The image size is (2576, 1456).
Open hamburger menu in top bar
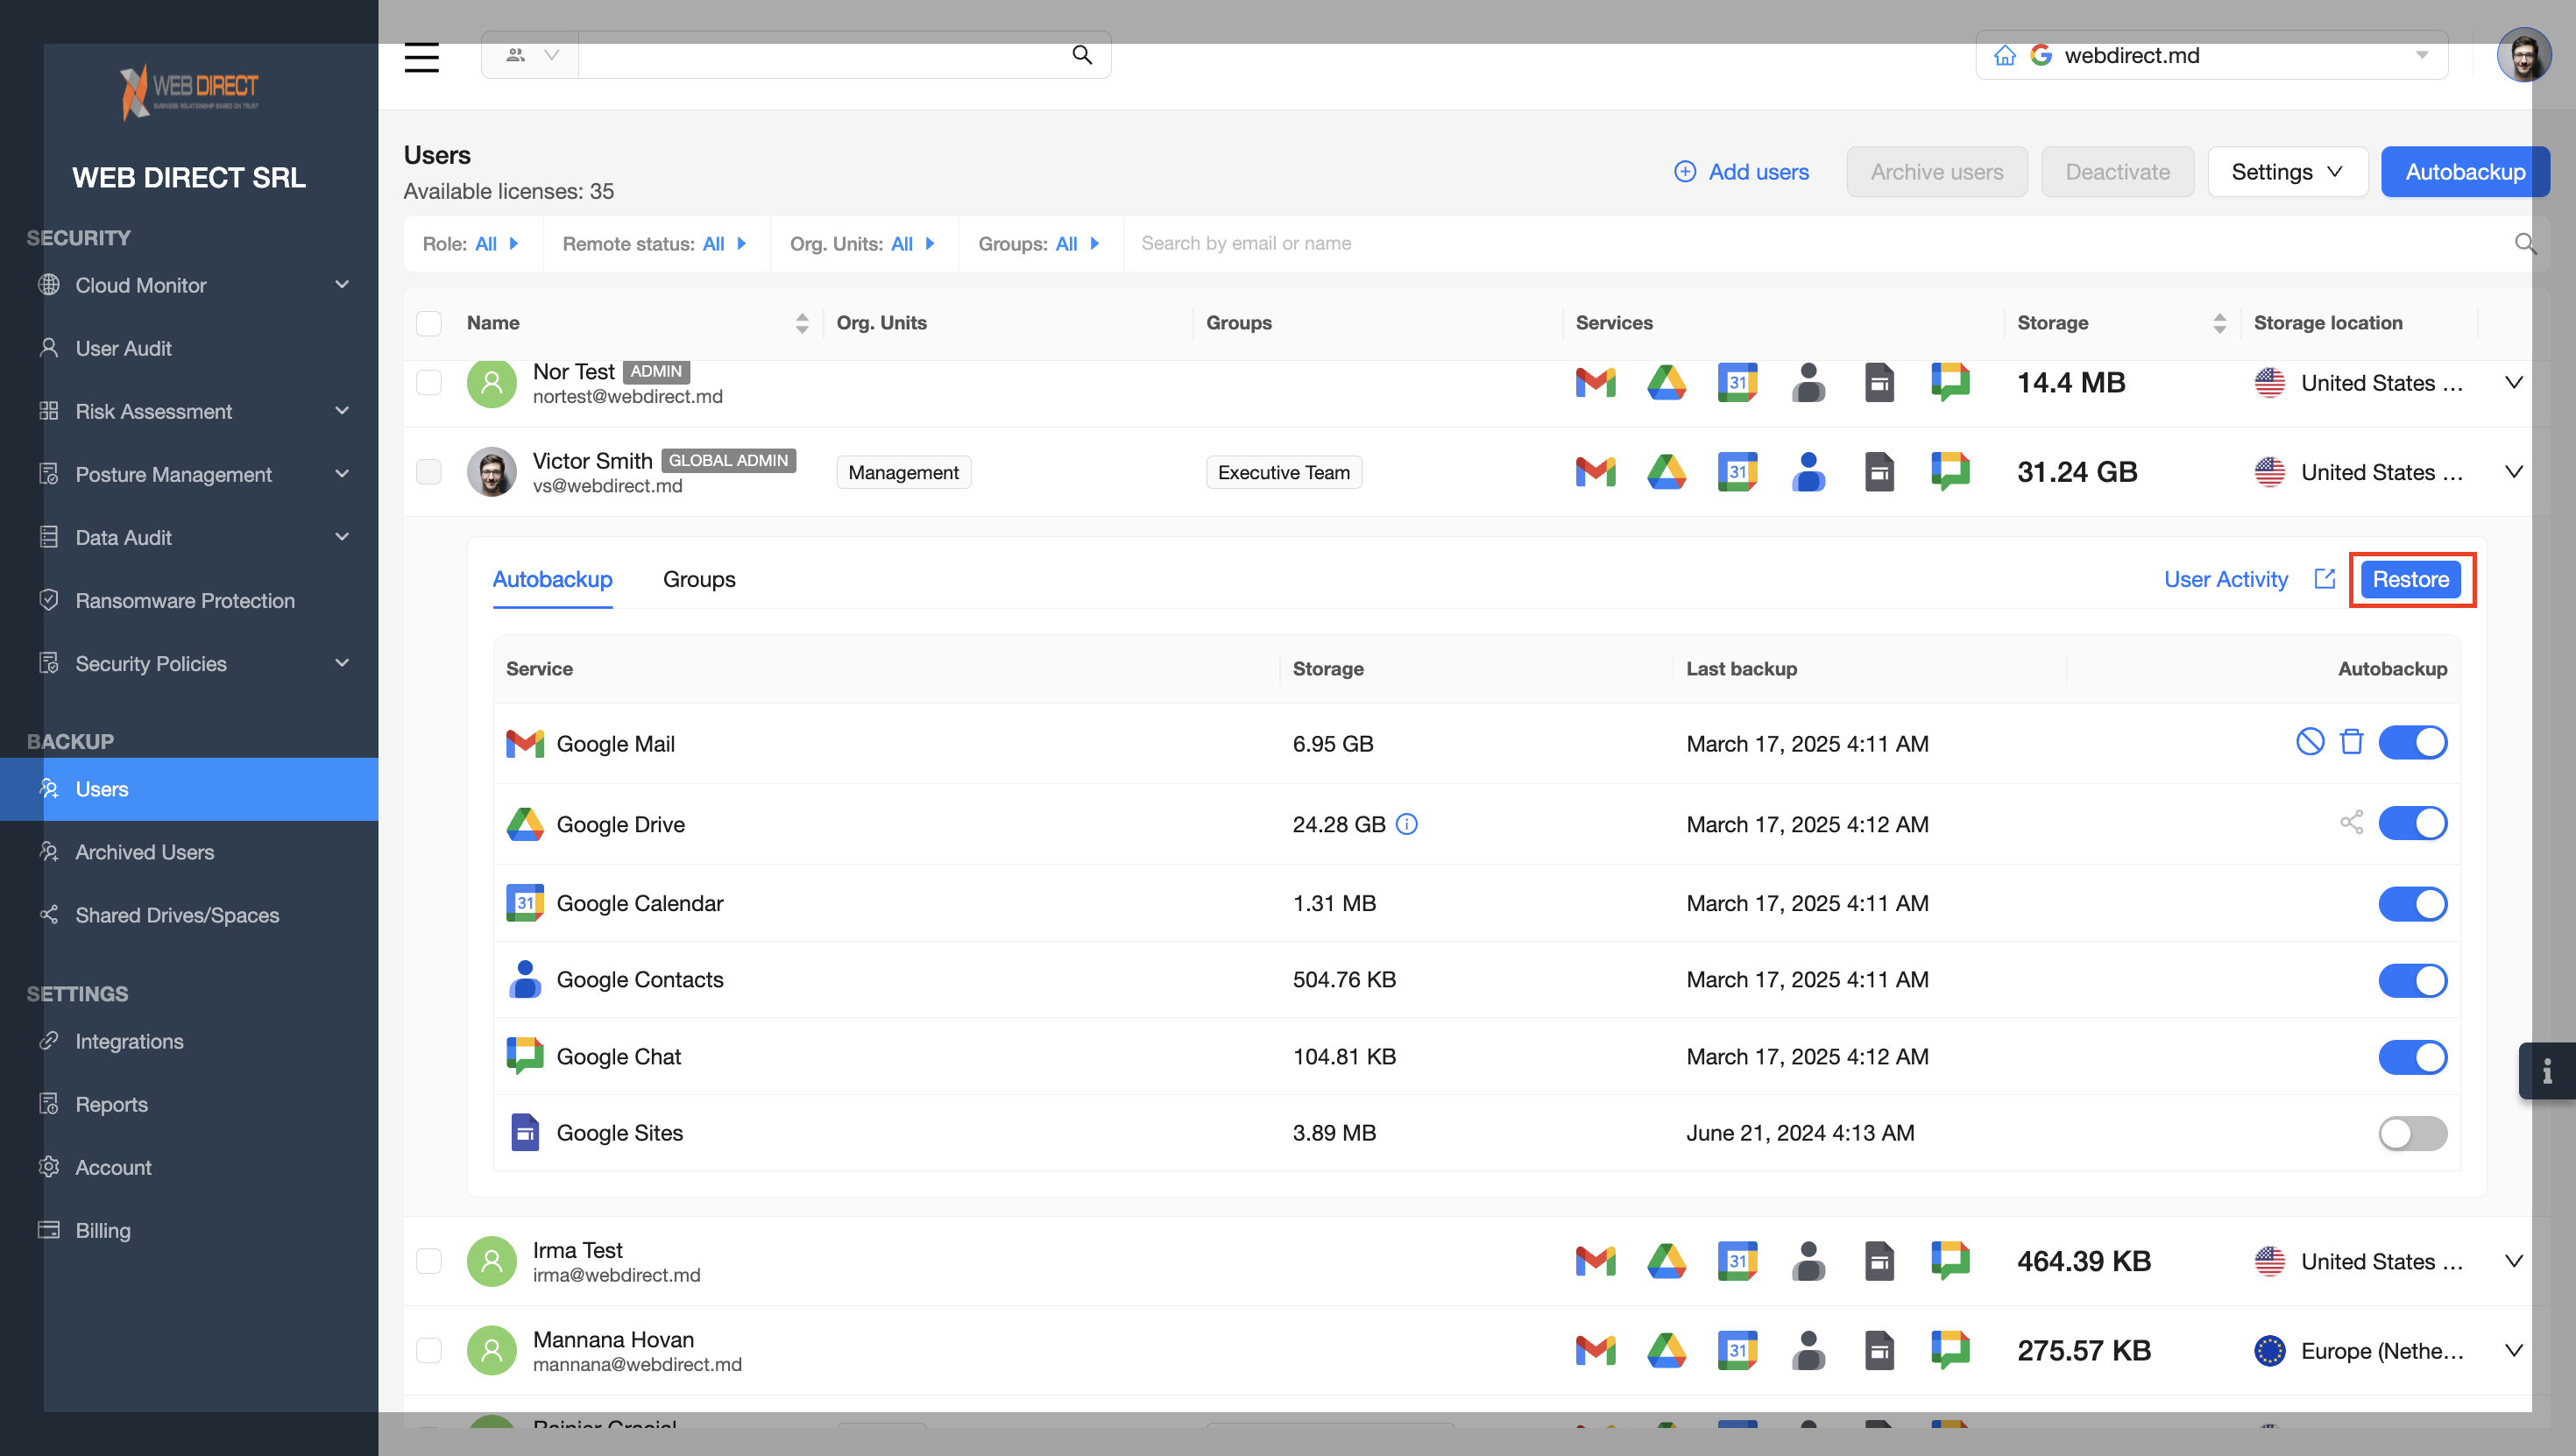coord(421,56)
